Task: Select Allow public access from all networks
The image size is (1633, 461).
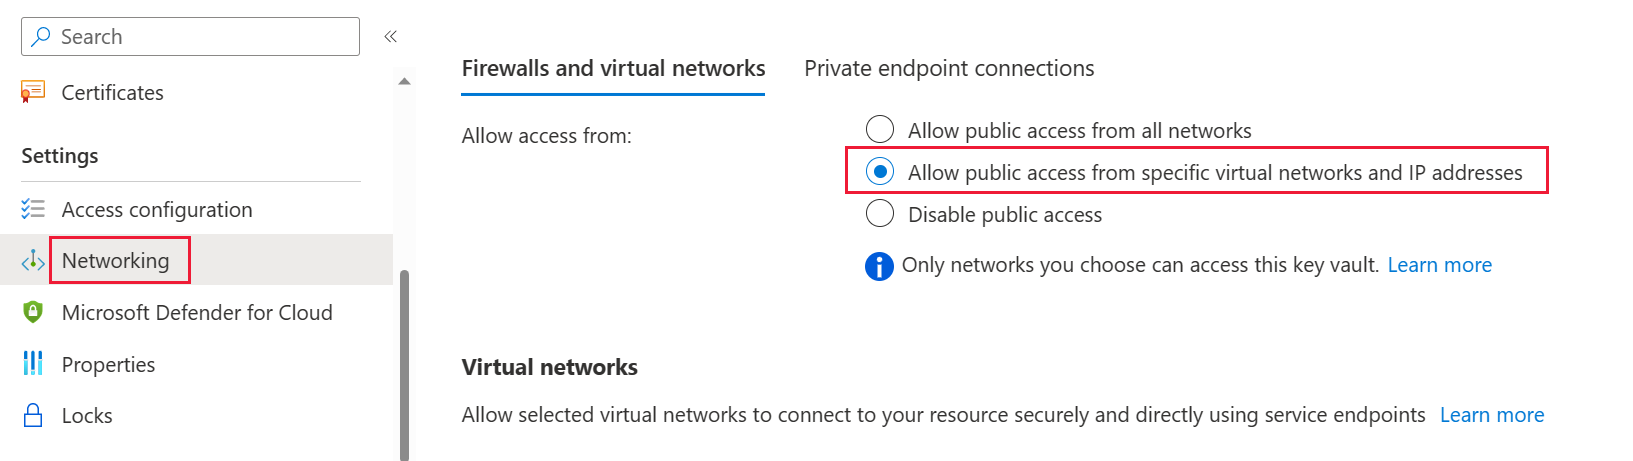Action: pyautogui.click(x=880, y=130)
